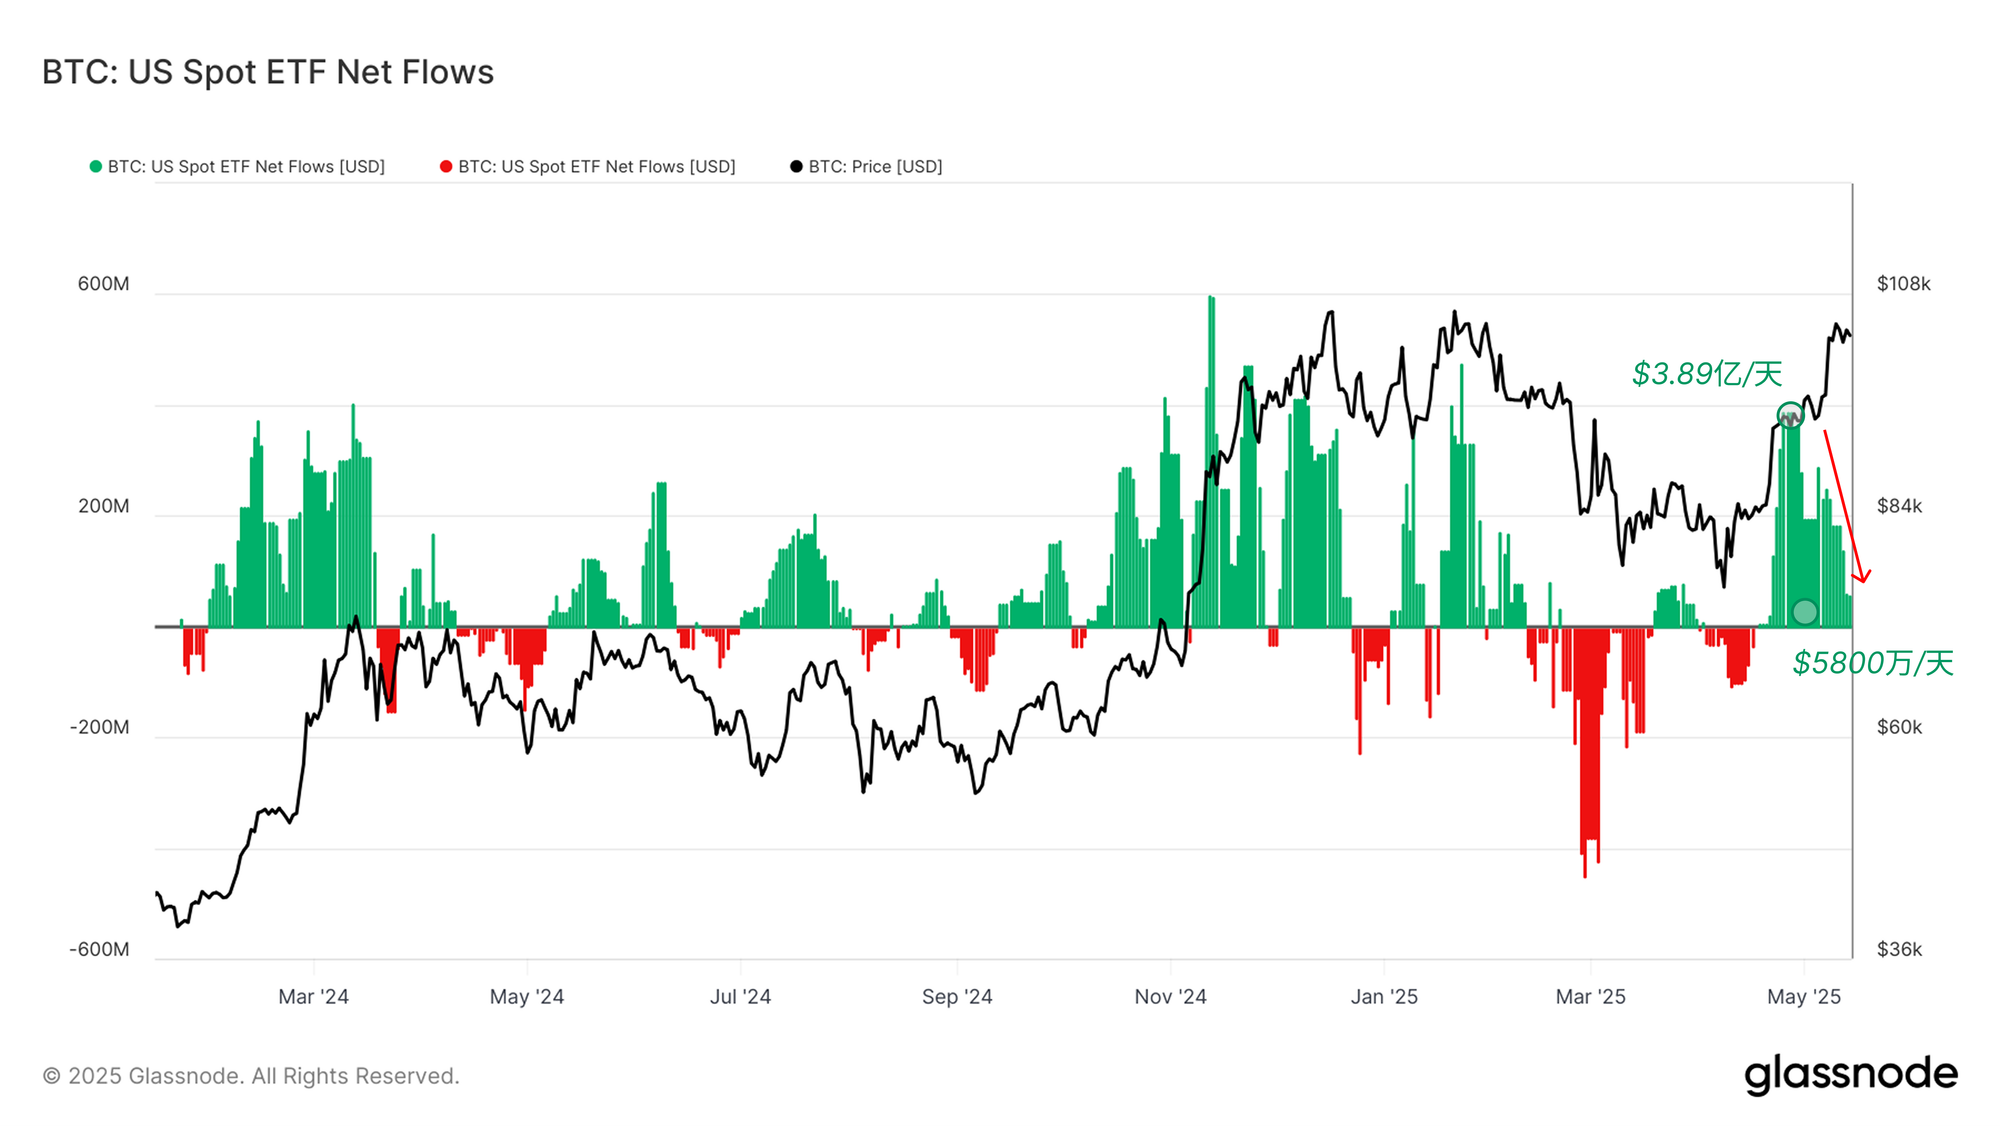The width and height of the screenshot is (2000, 1126).
Task: Toggle BTC Price legend entry
Action: 875,167
